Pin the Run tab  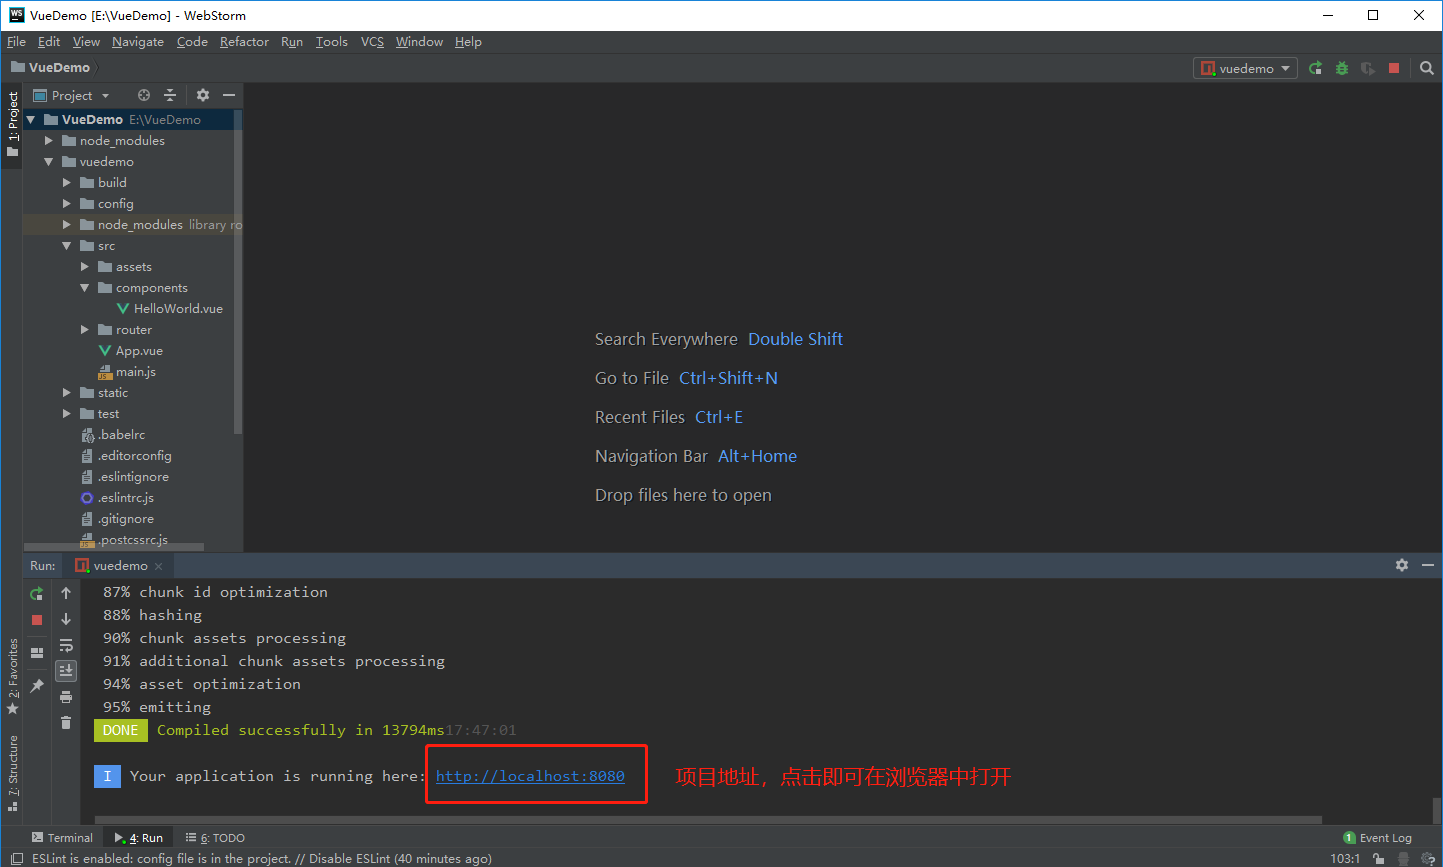coord(37,685)
